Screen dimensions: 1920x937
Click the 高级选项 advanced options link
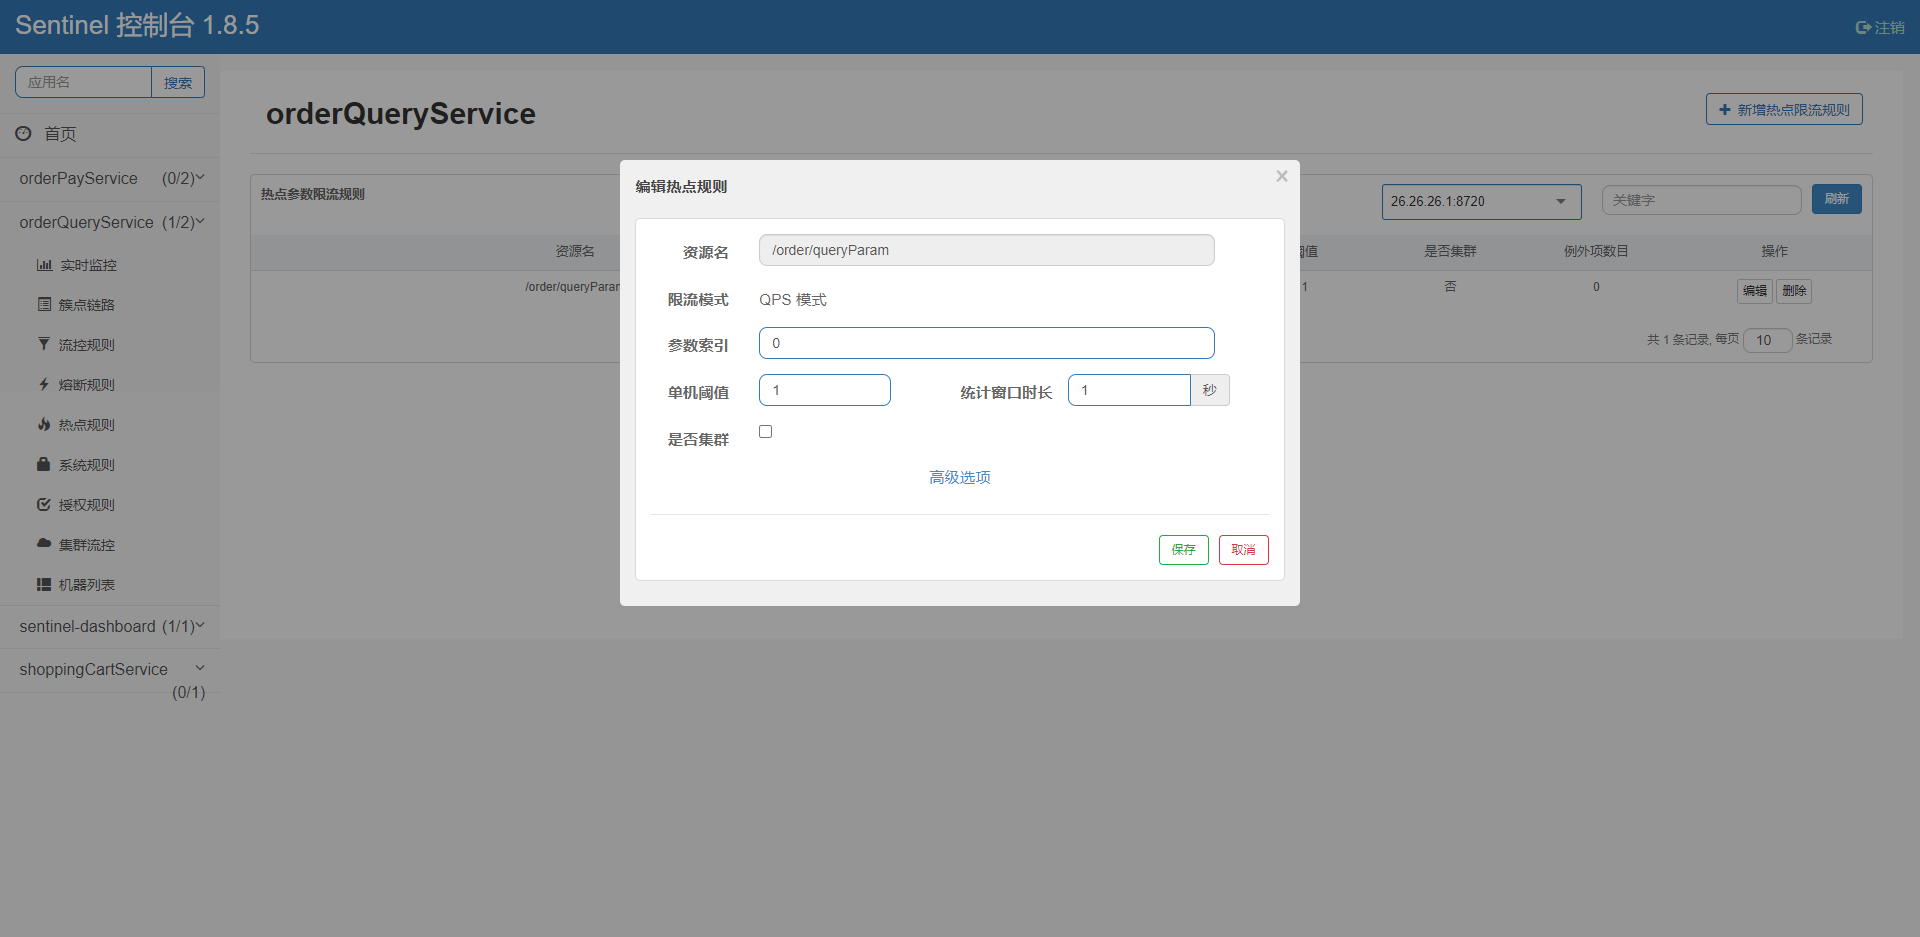[960, 478]
